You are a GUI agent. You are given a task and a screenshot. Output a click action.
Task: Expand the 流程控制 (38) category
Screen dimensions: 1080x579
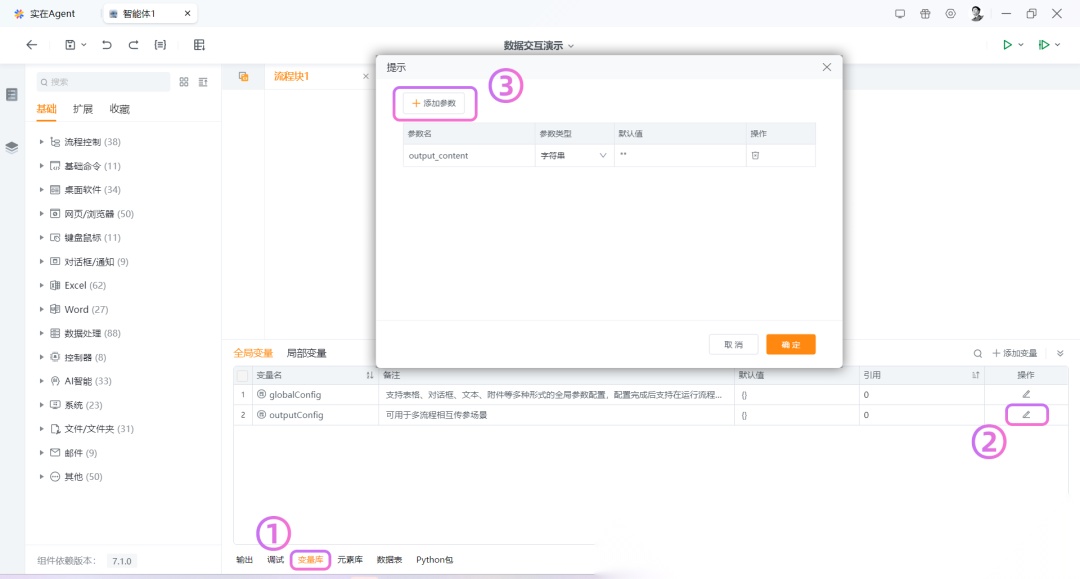pyautogui.click(x=41, y=142)
